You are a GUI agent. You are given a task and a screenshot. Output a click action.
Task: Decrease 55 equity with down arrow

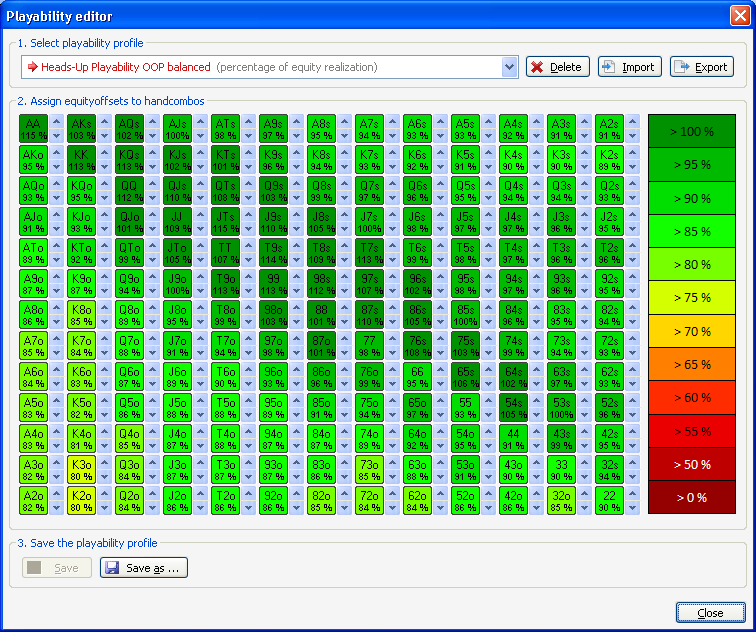pos(489,415)
